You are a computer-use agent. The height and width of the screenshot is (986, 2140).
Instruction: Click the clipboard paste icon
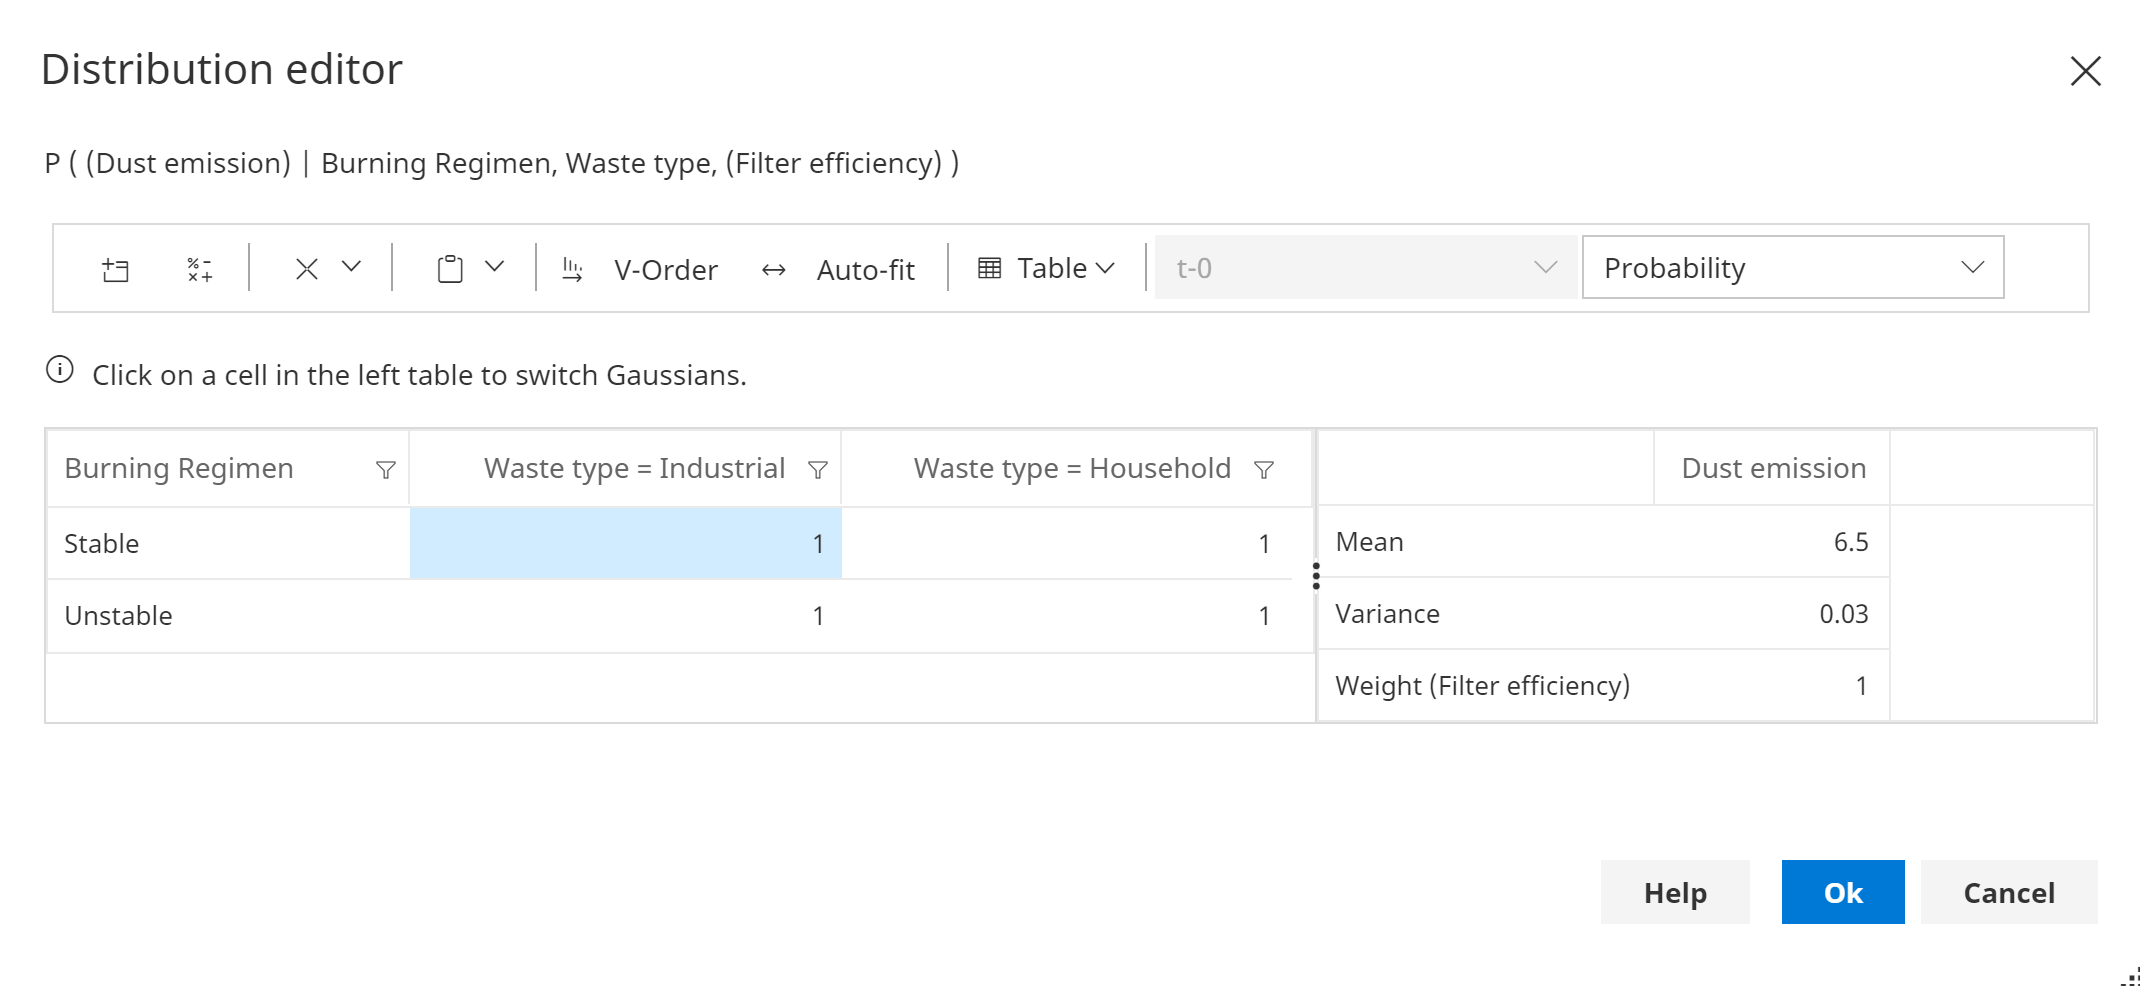tap(450, 269)
